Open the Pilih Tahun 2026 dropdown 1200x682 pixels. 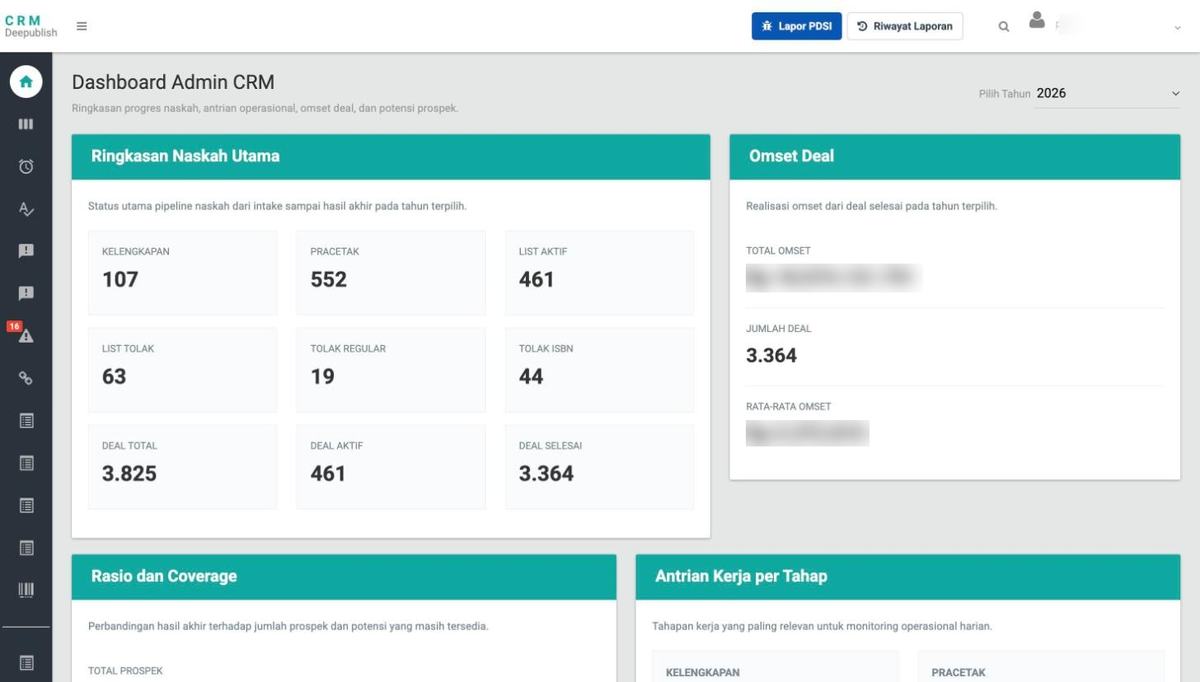coord(1108,93)
